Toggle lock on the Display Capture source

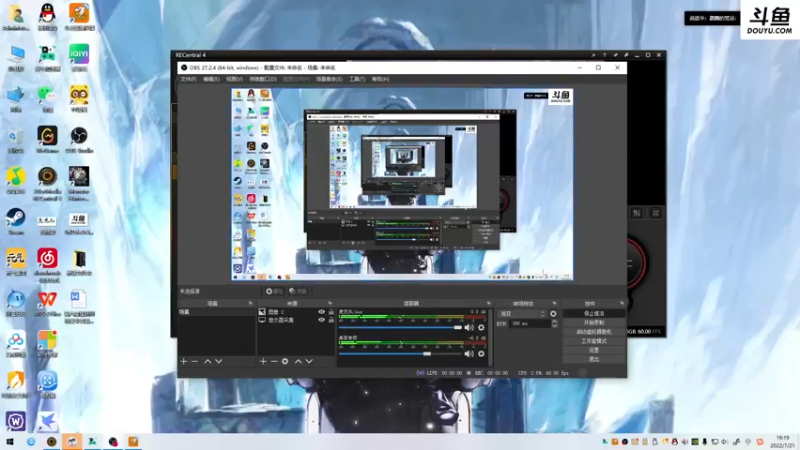click(331, 320)
